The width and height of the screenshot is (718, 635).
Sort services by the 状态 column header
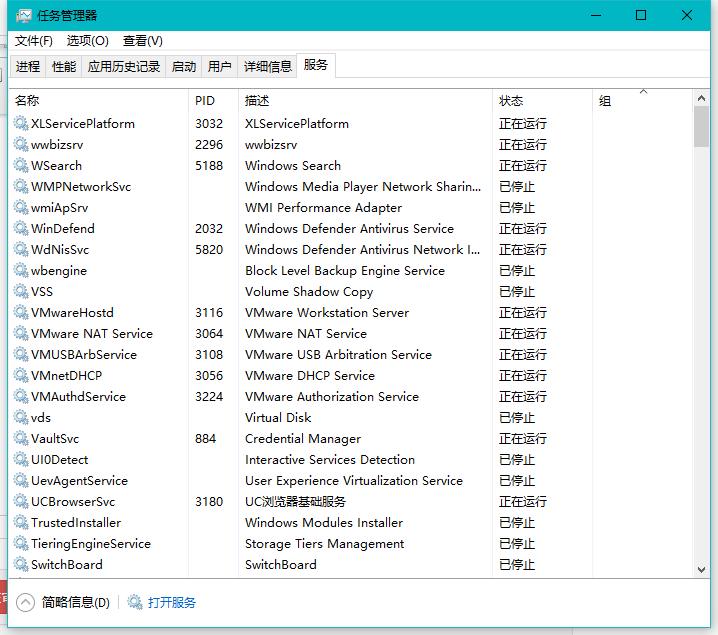[511, 101]
